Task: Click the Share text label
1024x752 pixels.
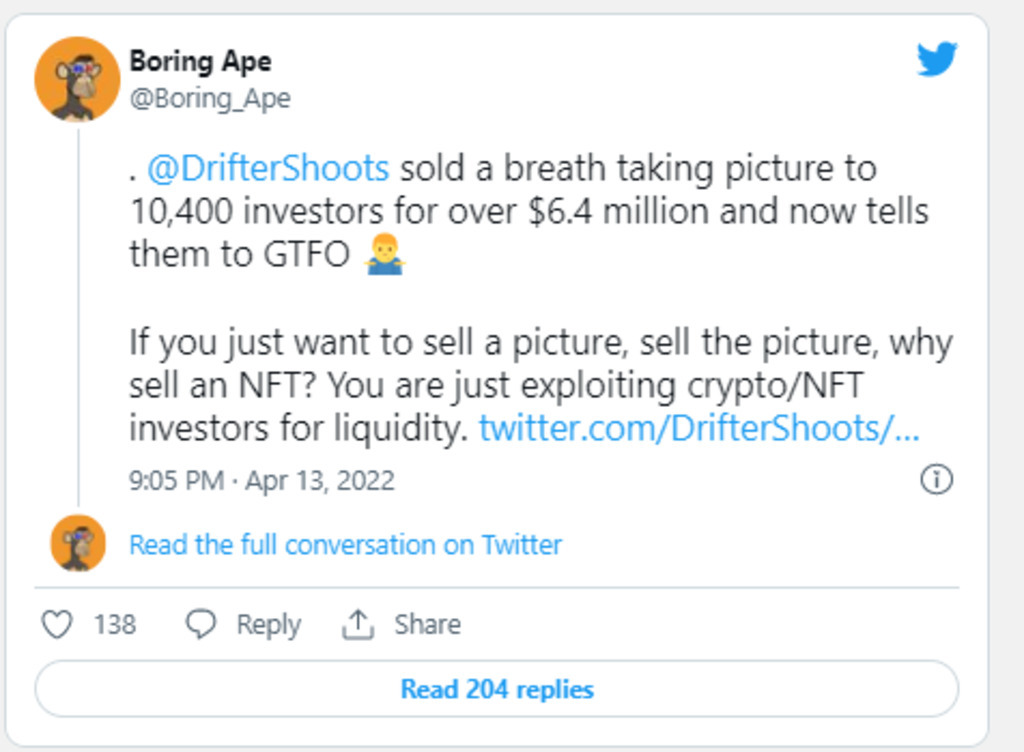Action: (427, 625)
